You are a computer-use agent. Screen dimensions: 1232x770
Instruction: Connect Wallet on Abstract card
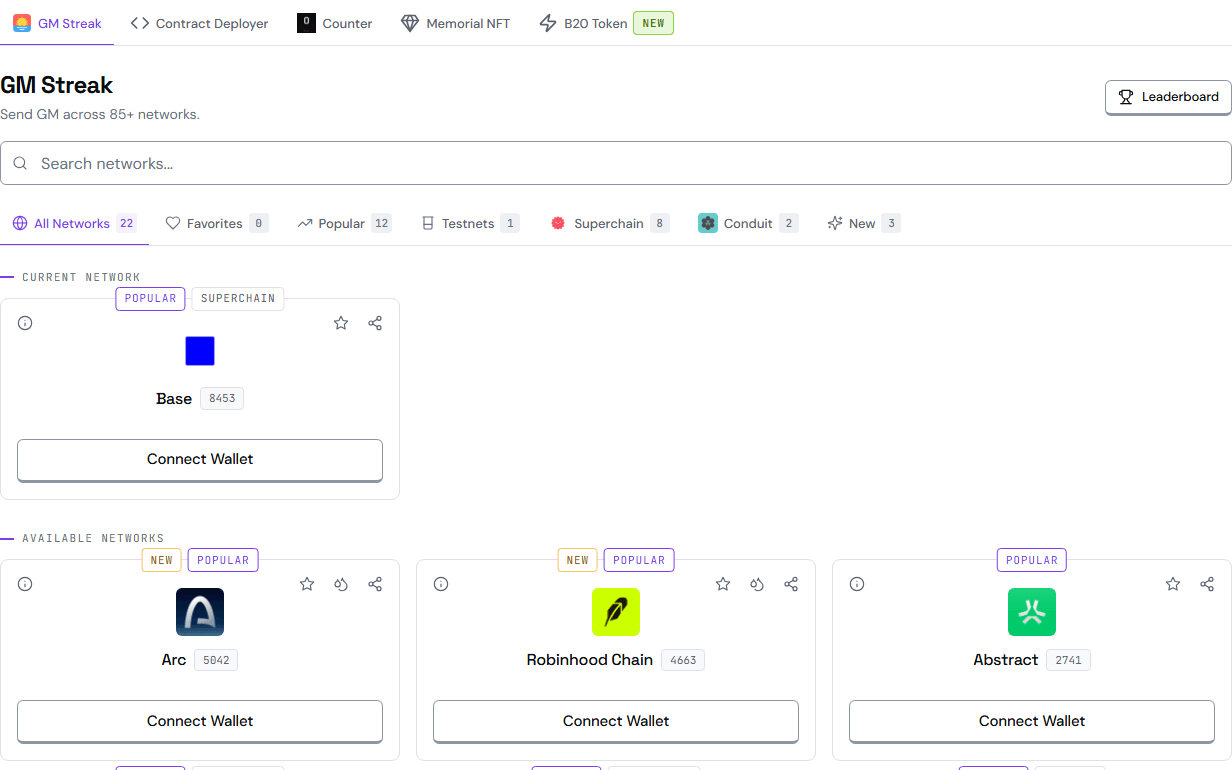click(1032, 721)
